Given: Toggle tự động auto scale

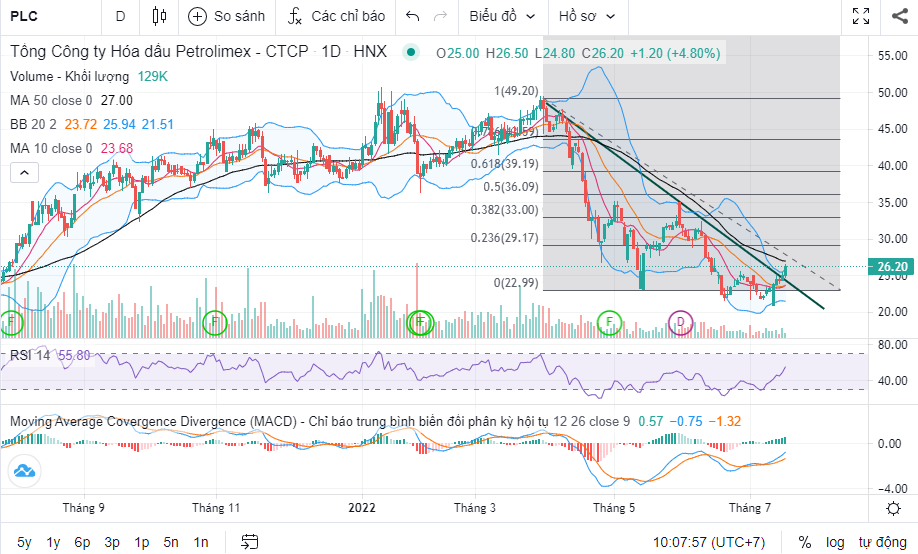Looking at the screenshot, I should click(882, 542).
